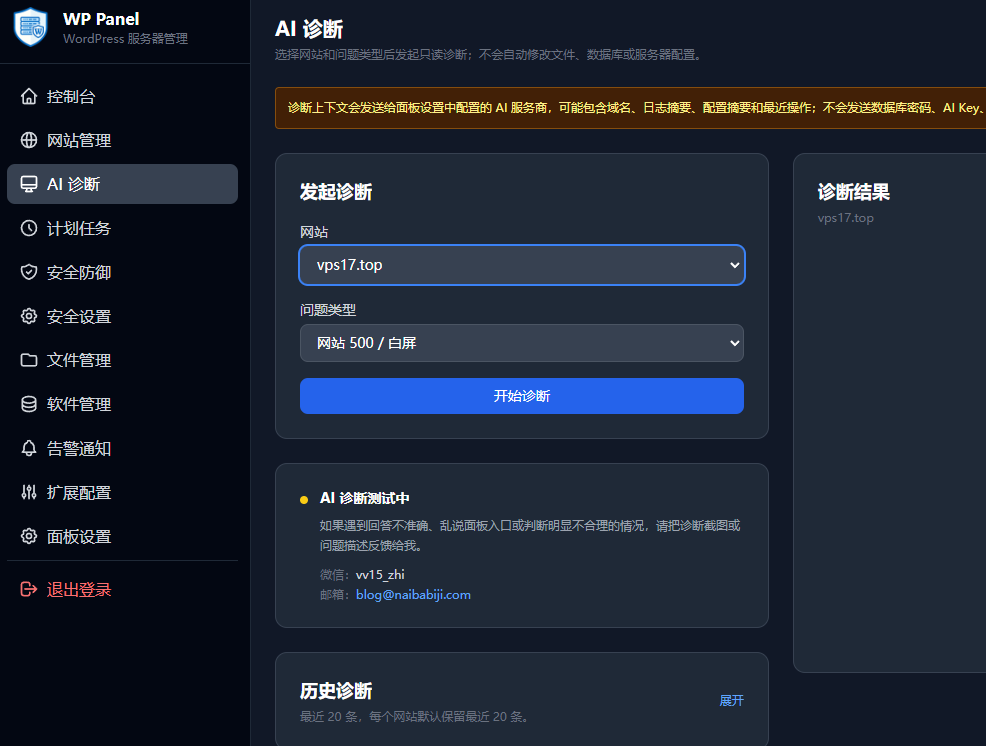986x746 pixels.
Task: Click the gear icon beside 面板设置
Action: (29, 537)
